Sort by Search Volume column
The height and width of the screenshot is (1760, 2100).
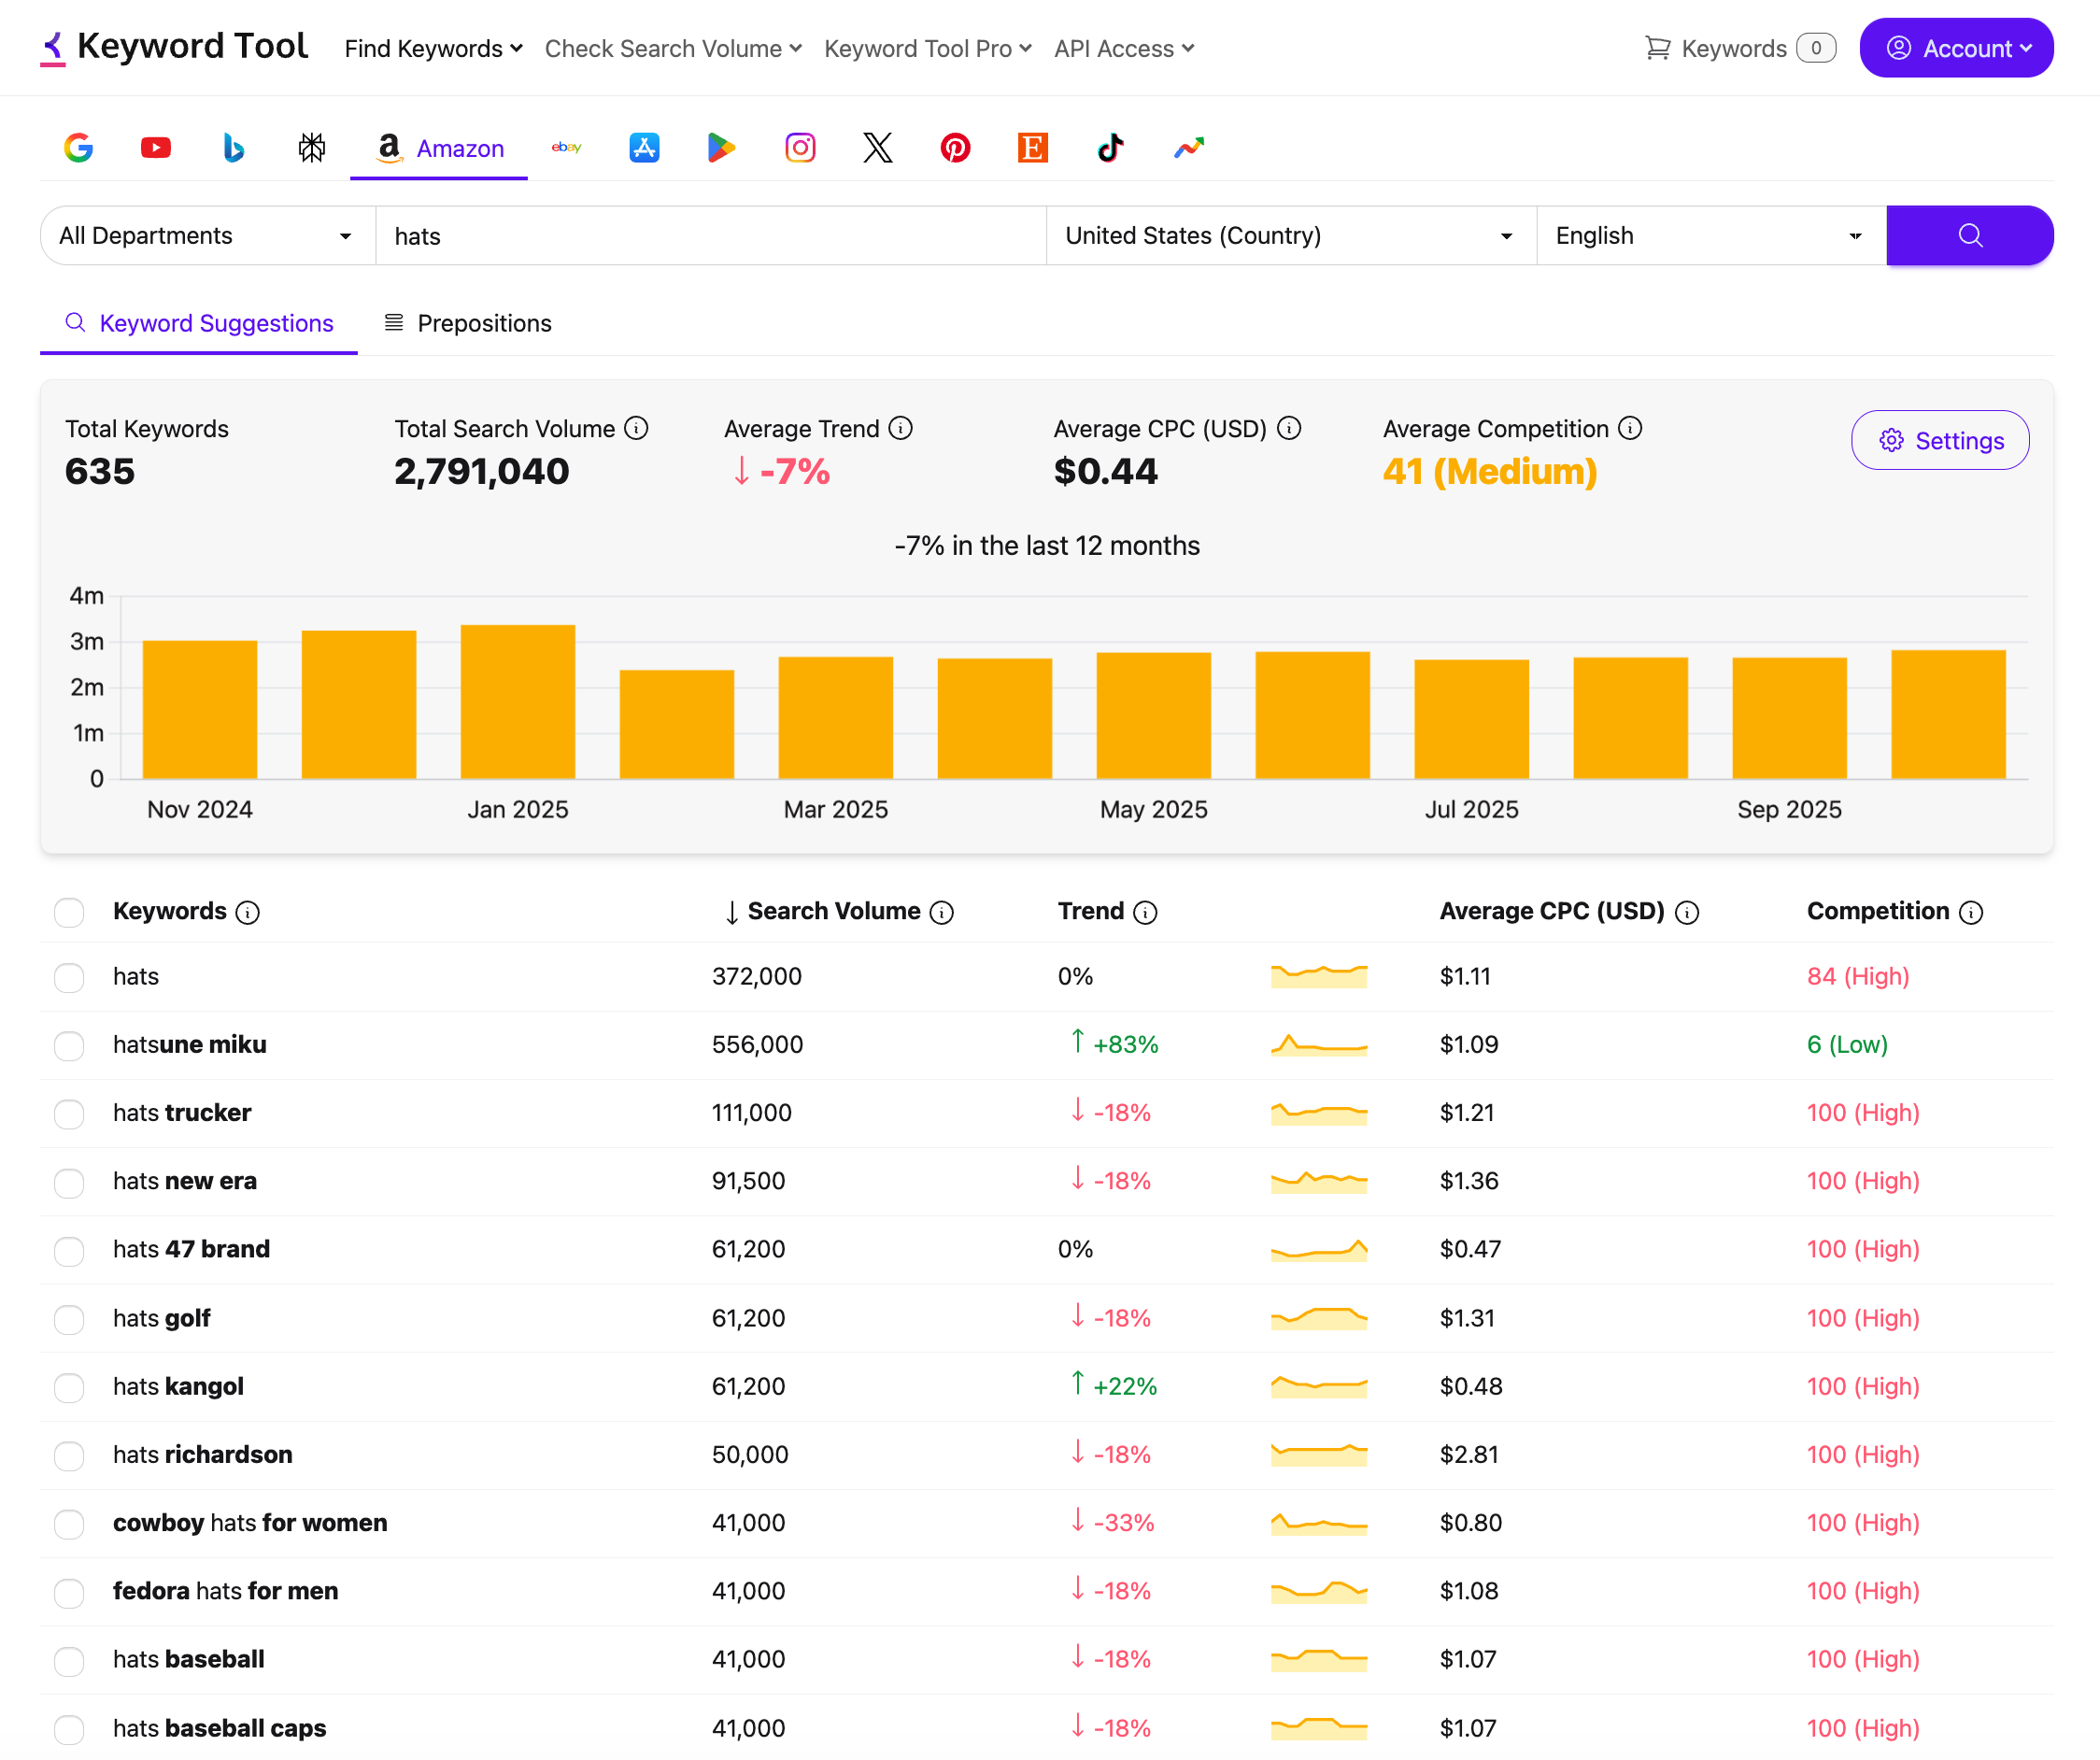click(834, 912)
